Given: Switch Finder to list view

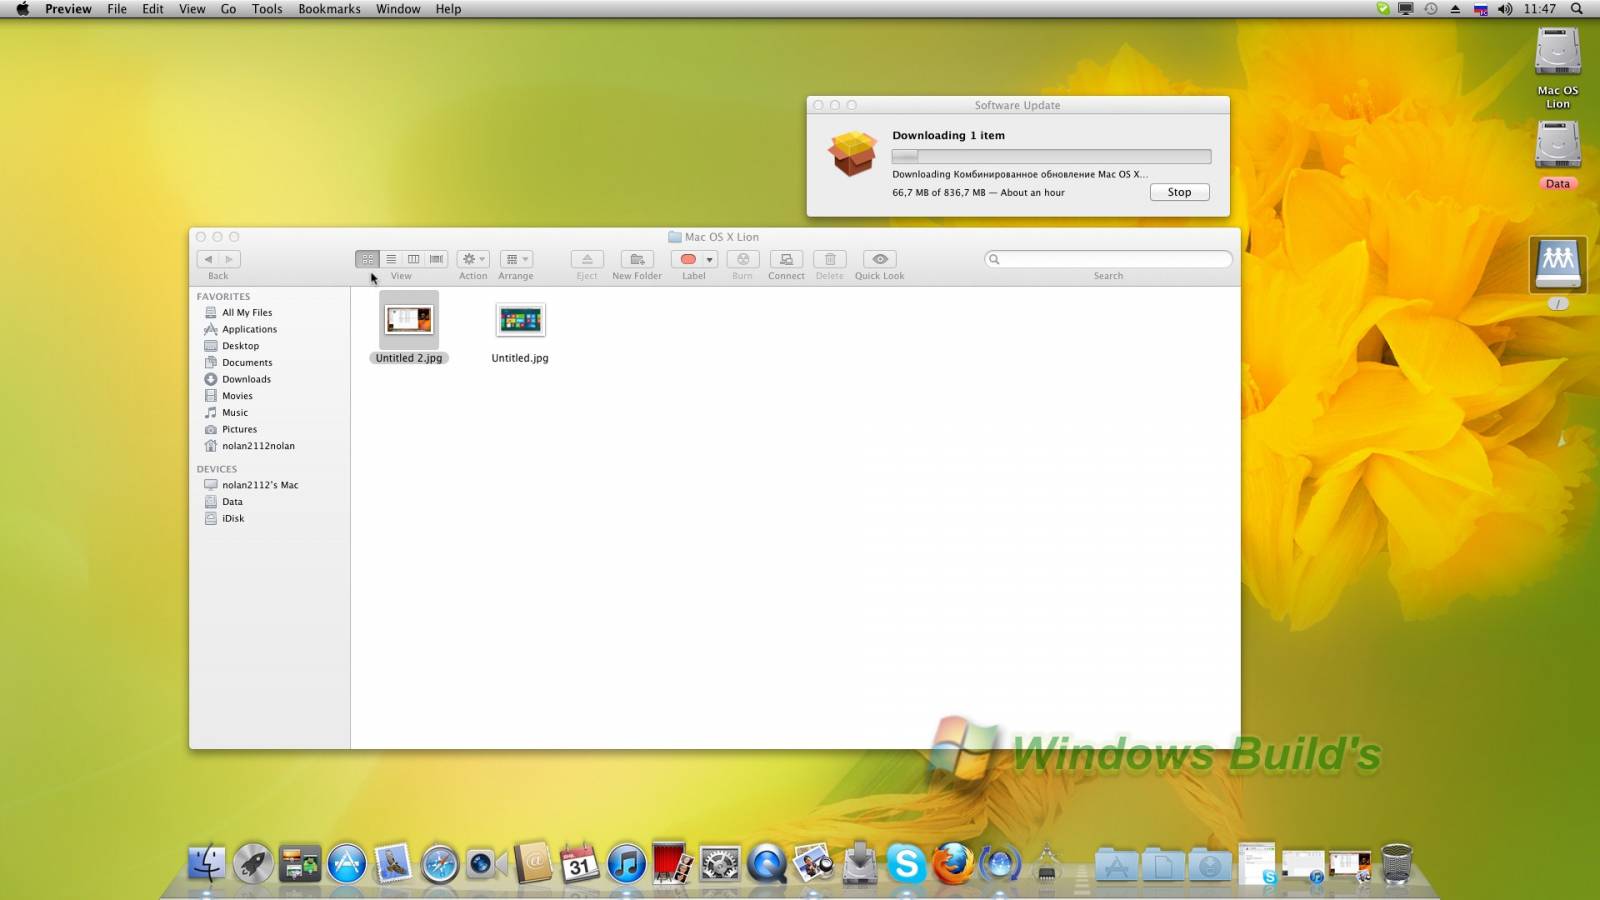Looking at the screenshot, I should tap(391, 259).
